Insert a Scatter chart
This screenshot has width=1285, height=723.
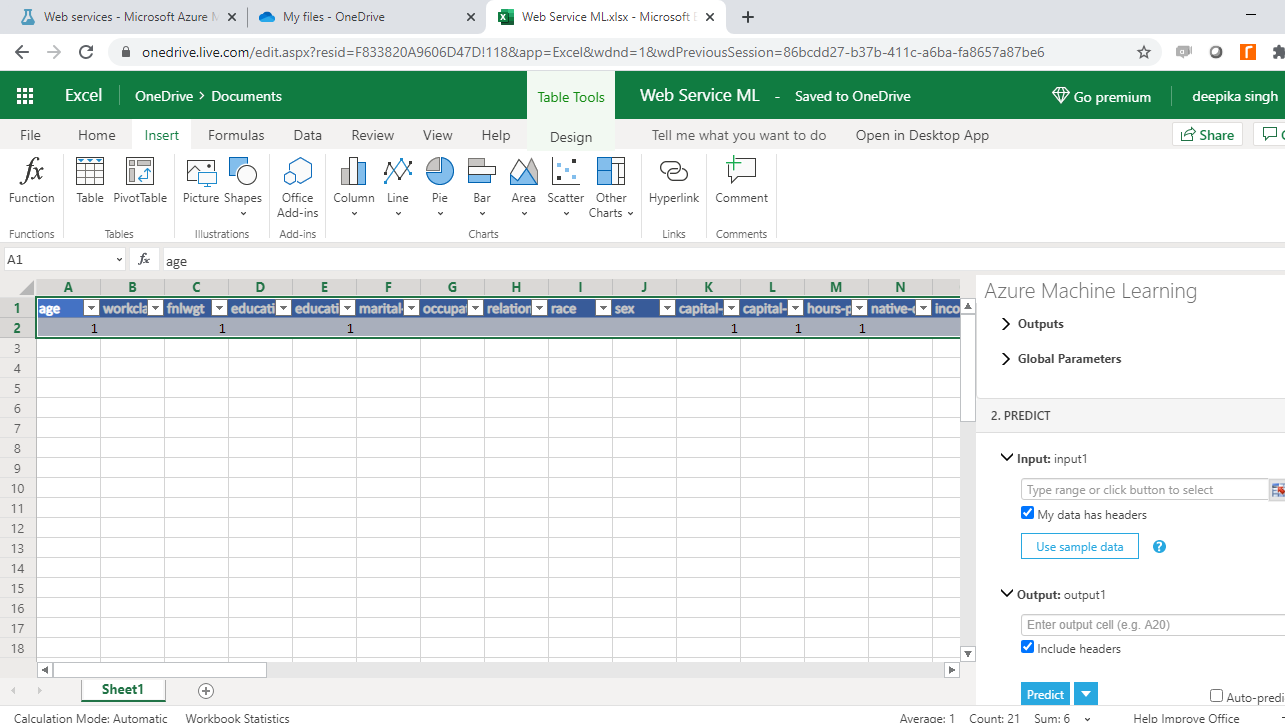point(566,186)
